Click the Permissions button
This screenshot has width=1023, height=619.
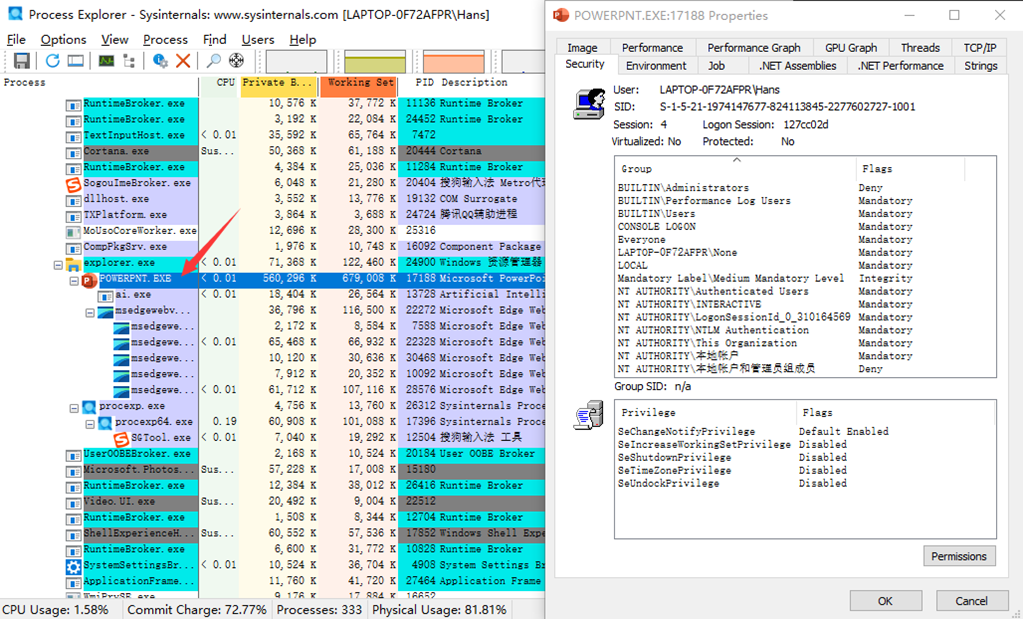(959, 556)
